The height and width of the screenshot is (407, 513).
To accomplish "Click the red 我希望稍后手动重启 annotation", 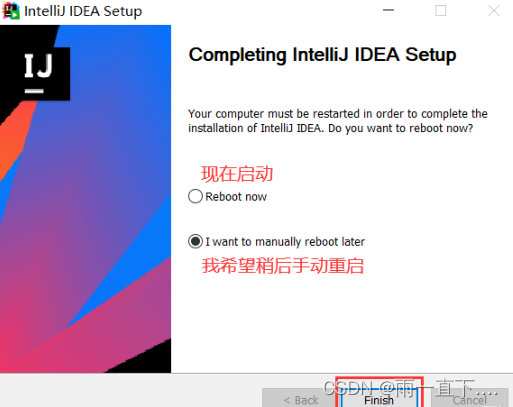I will pos(283,266).
